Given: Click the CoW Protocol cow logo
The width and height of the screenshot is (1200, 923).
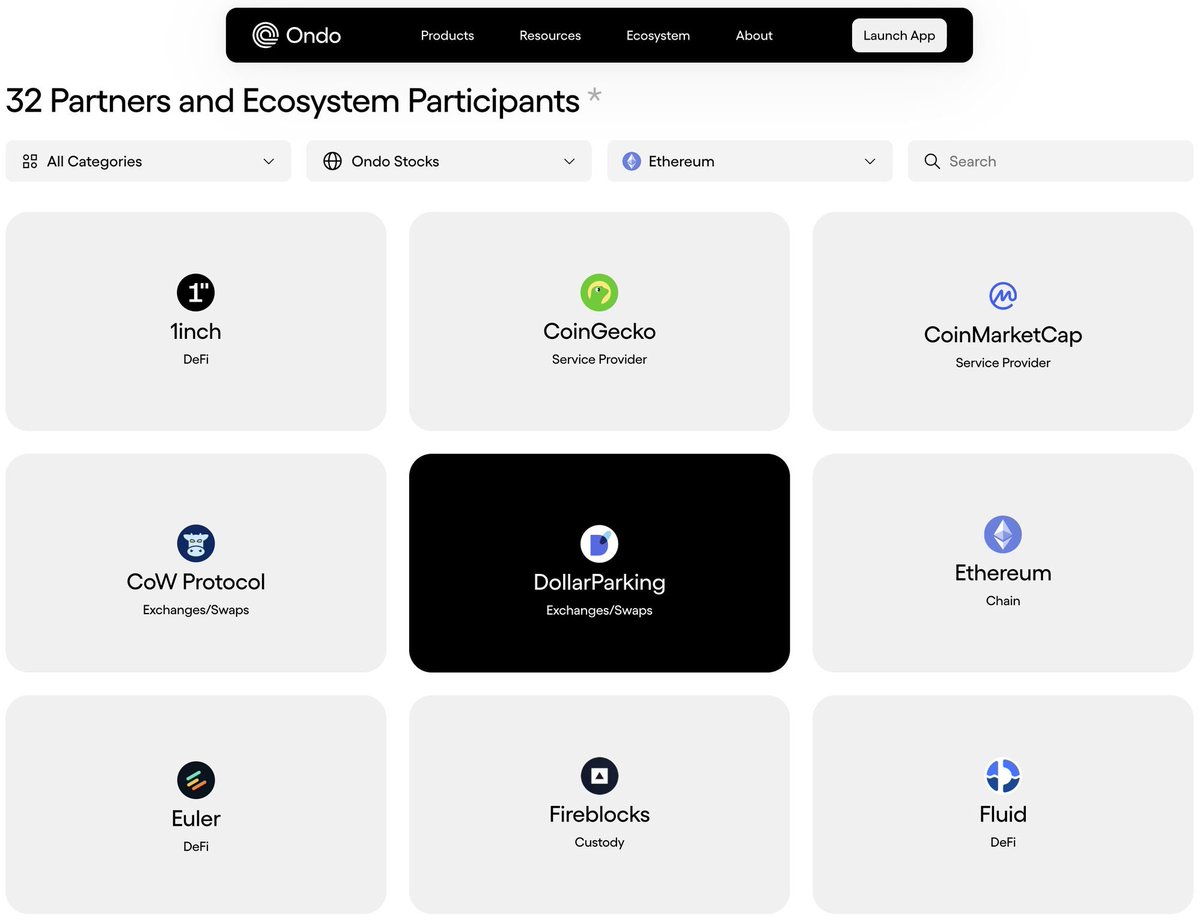Looking at the screenshot, I should click(196, 543).
